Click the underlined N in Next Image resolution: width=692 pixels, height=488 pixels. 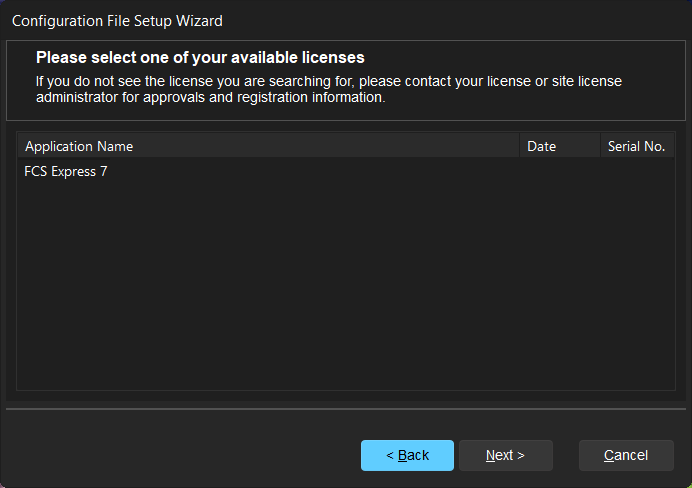[x=491, y=455]
